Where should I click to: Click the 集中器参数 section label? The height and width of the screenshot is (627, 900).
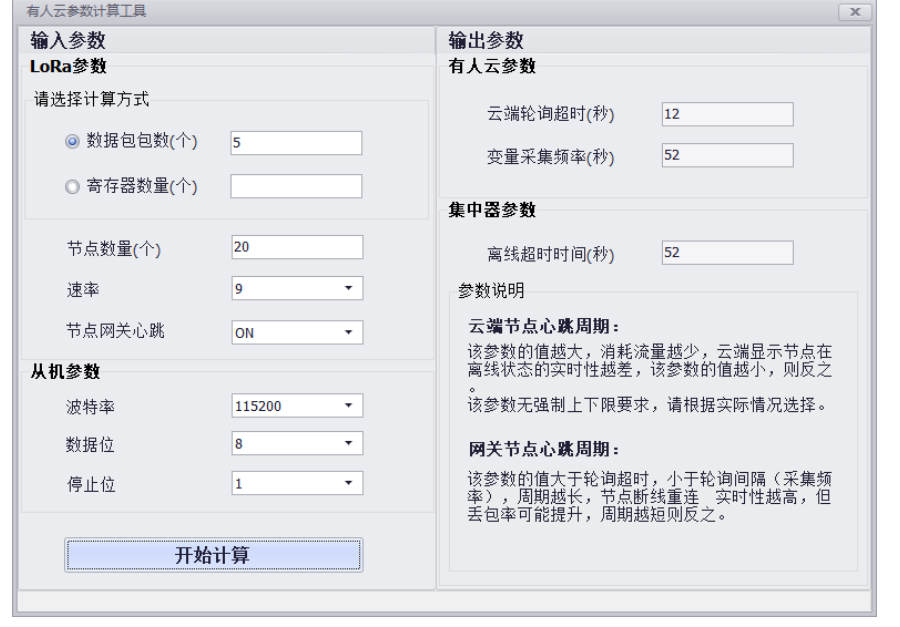pos(492,210)
